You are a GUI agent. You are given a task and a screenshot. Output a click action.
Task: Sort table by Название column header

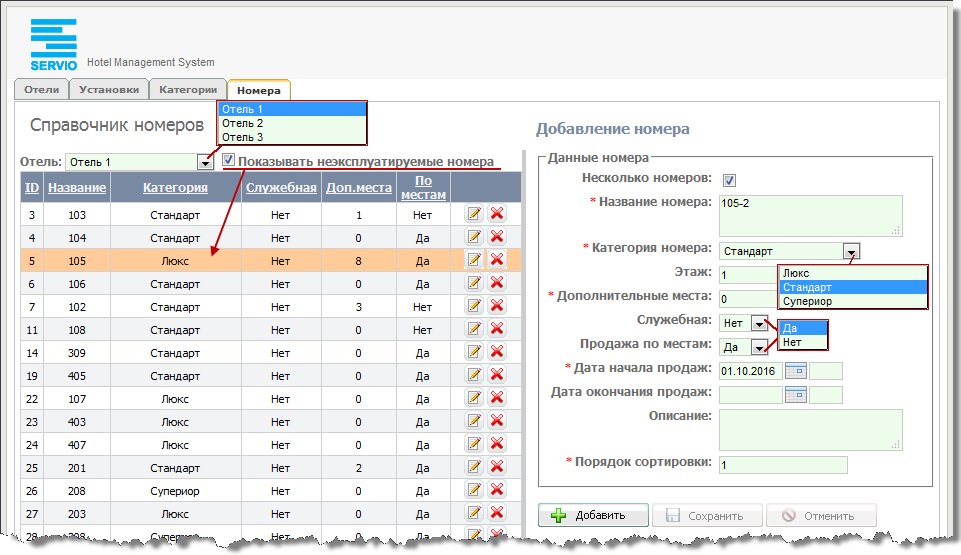77,187
